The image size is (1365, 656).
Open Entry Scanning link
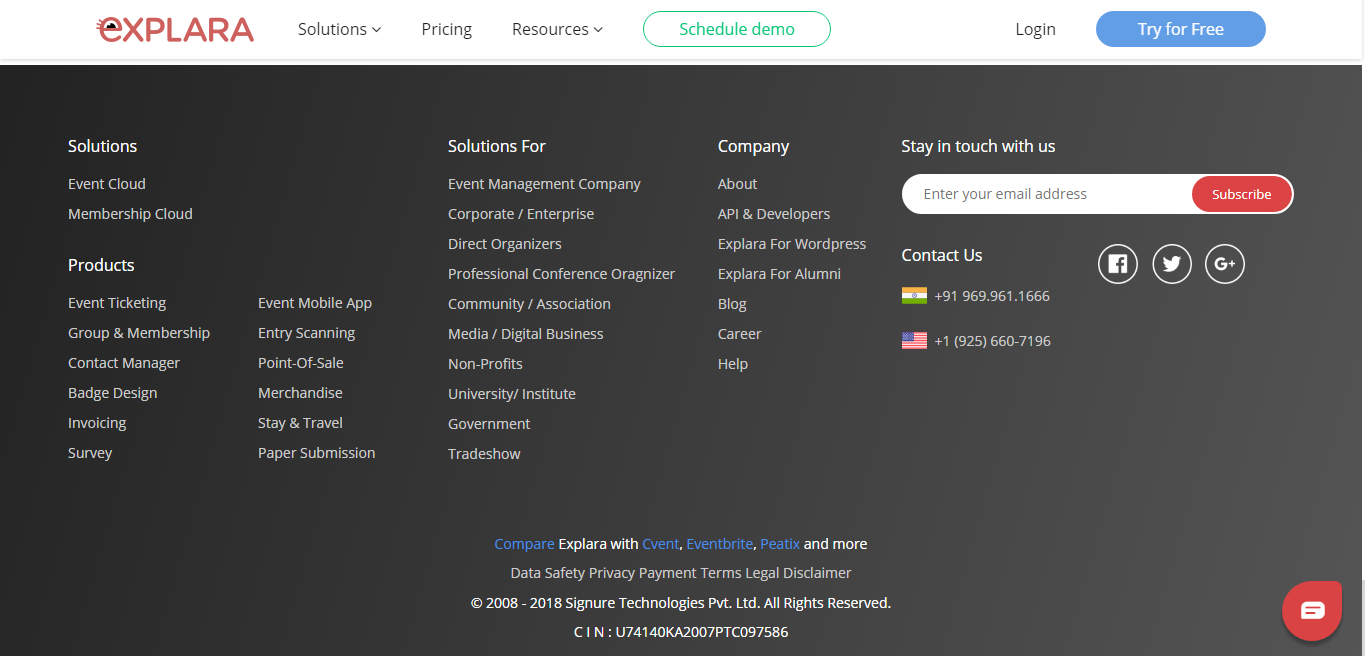click(x=306, y=333)
